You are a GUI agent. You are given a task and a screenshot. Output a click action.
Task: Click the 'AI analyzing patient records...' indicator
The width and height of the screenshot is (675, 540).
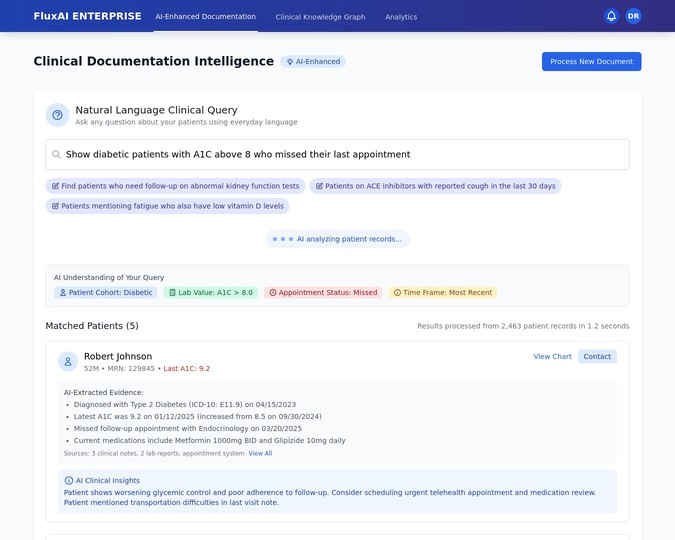pyautogui.click(x=338, y=239)
